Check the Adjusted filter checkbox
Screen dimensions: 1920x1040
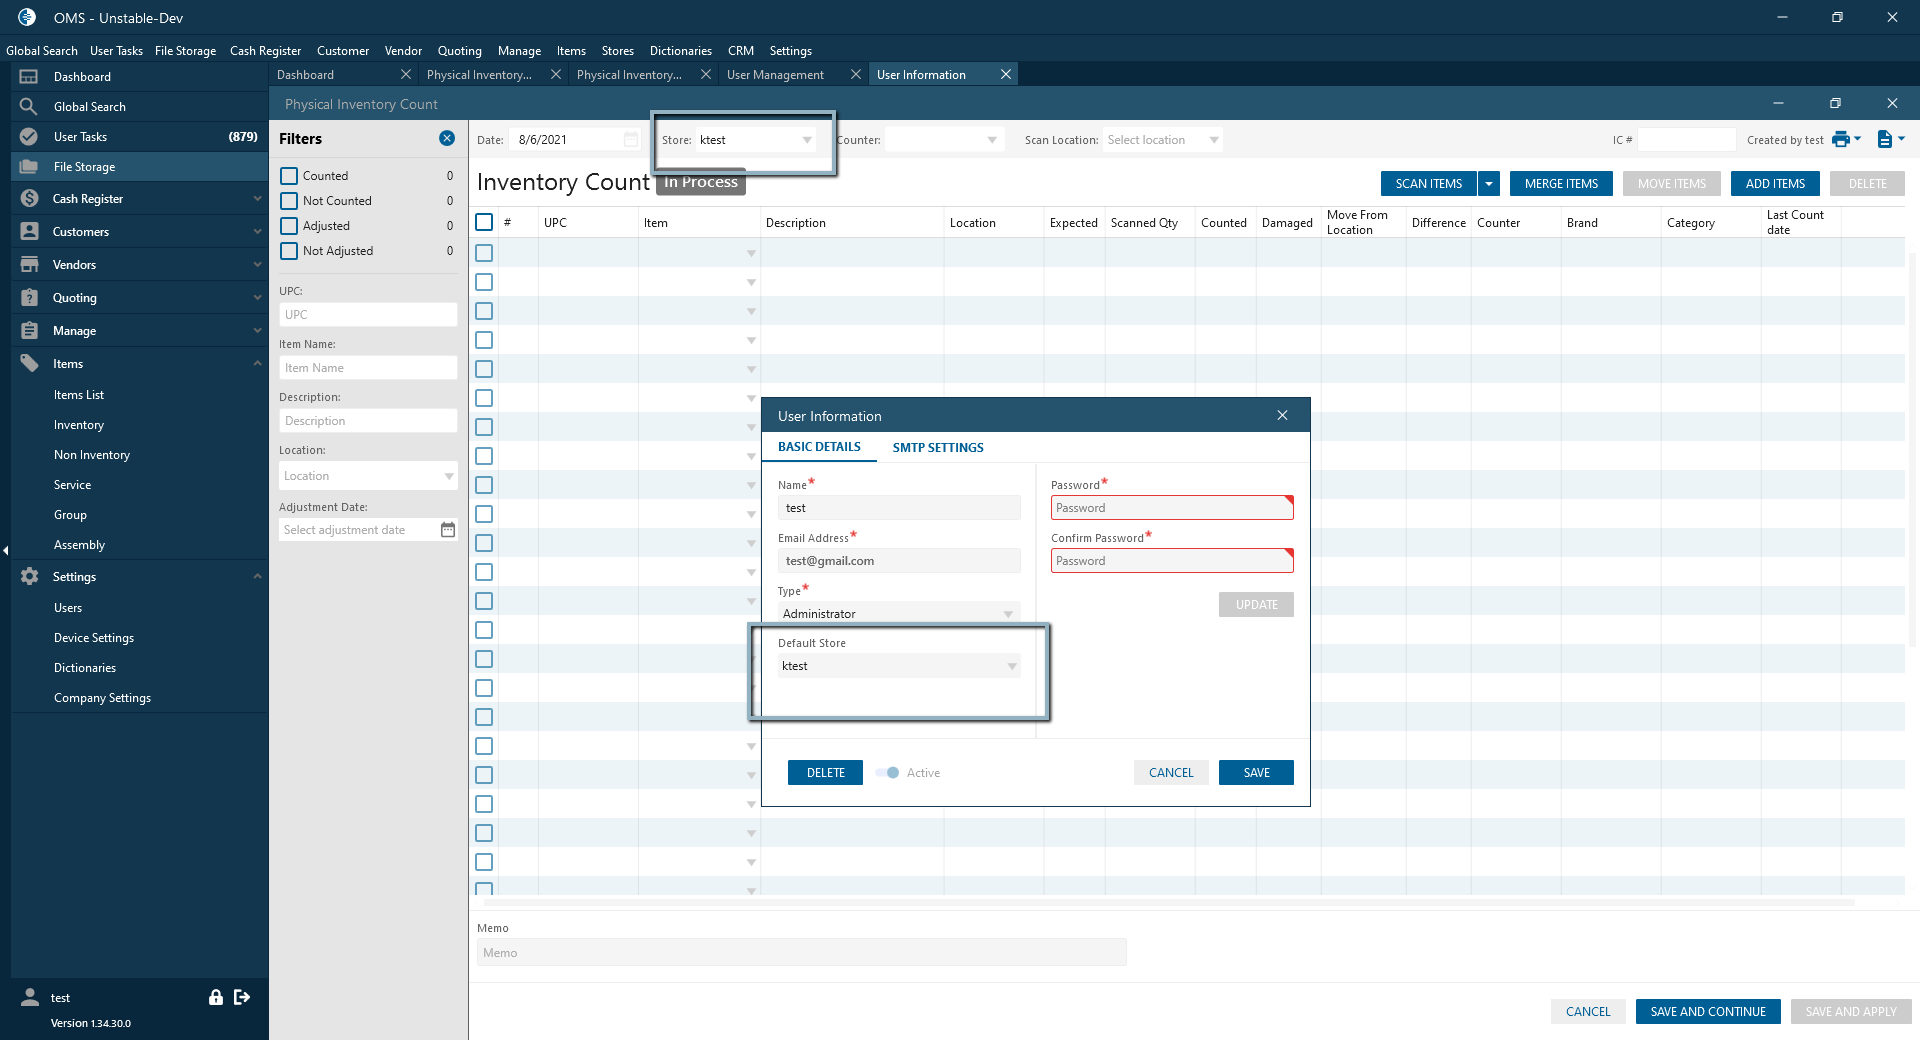(x=289, y=226)
